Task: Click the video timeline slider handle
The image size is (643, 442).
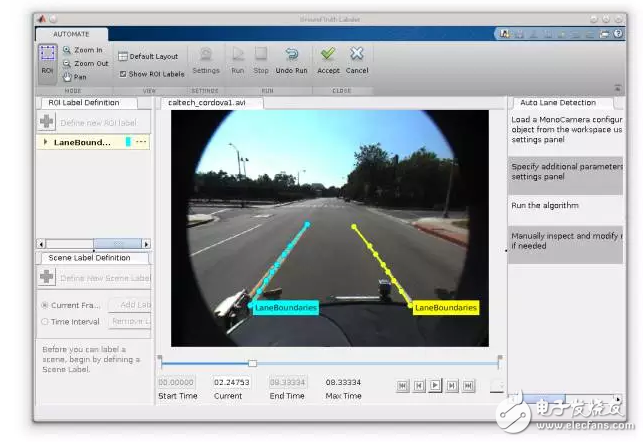Action: [x=252, y=363]
